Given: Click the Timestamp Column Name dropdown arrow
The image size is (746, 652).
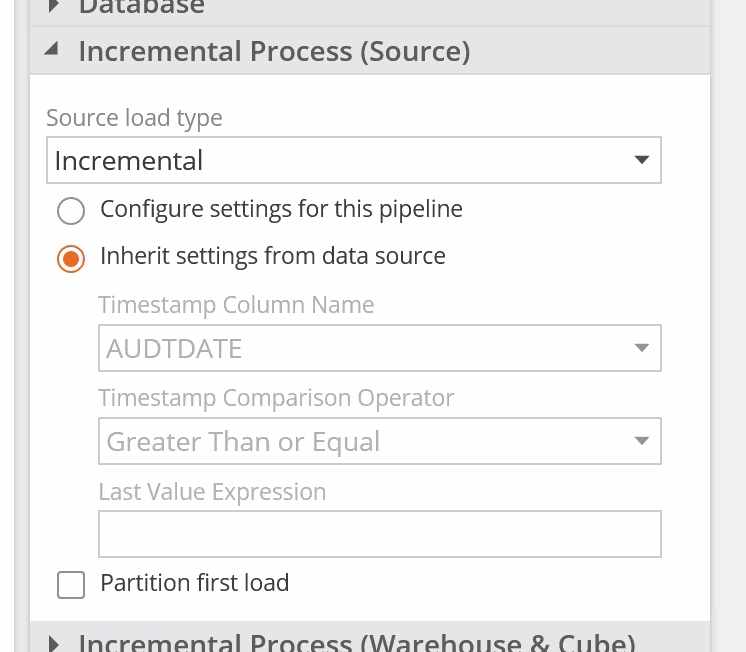Looking at the screenshot, I should (x=642, y=348).
